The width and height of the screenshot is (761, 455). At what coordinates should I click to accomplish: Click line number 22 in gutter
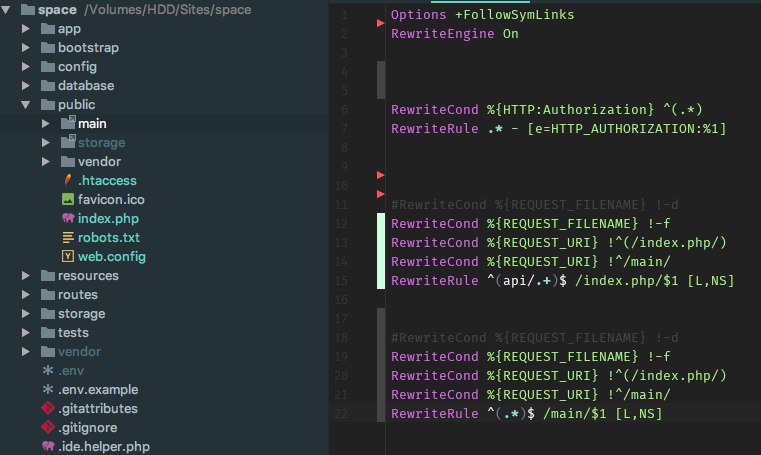(341, 414)
